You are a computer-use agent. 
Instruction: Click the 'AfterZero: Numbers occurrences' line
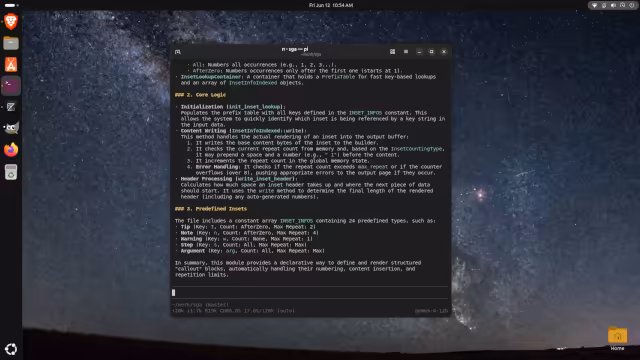point(297,71)
